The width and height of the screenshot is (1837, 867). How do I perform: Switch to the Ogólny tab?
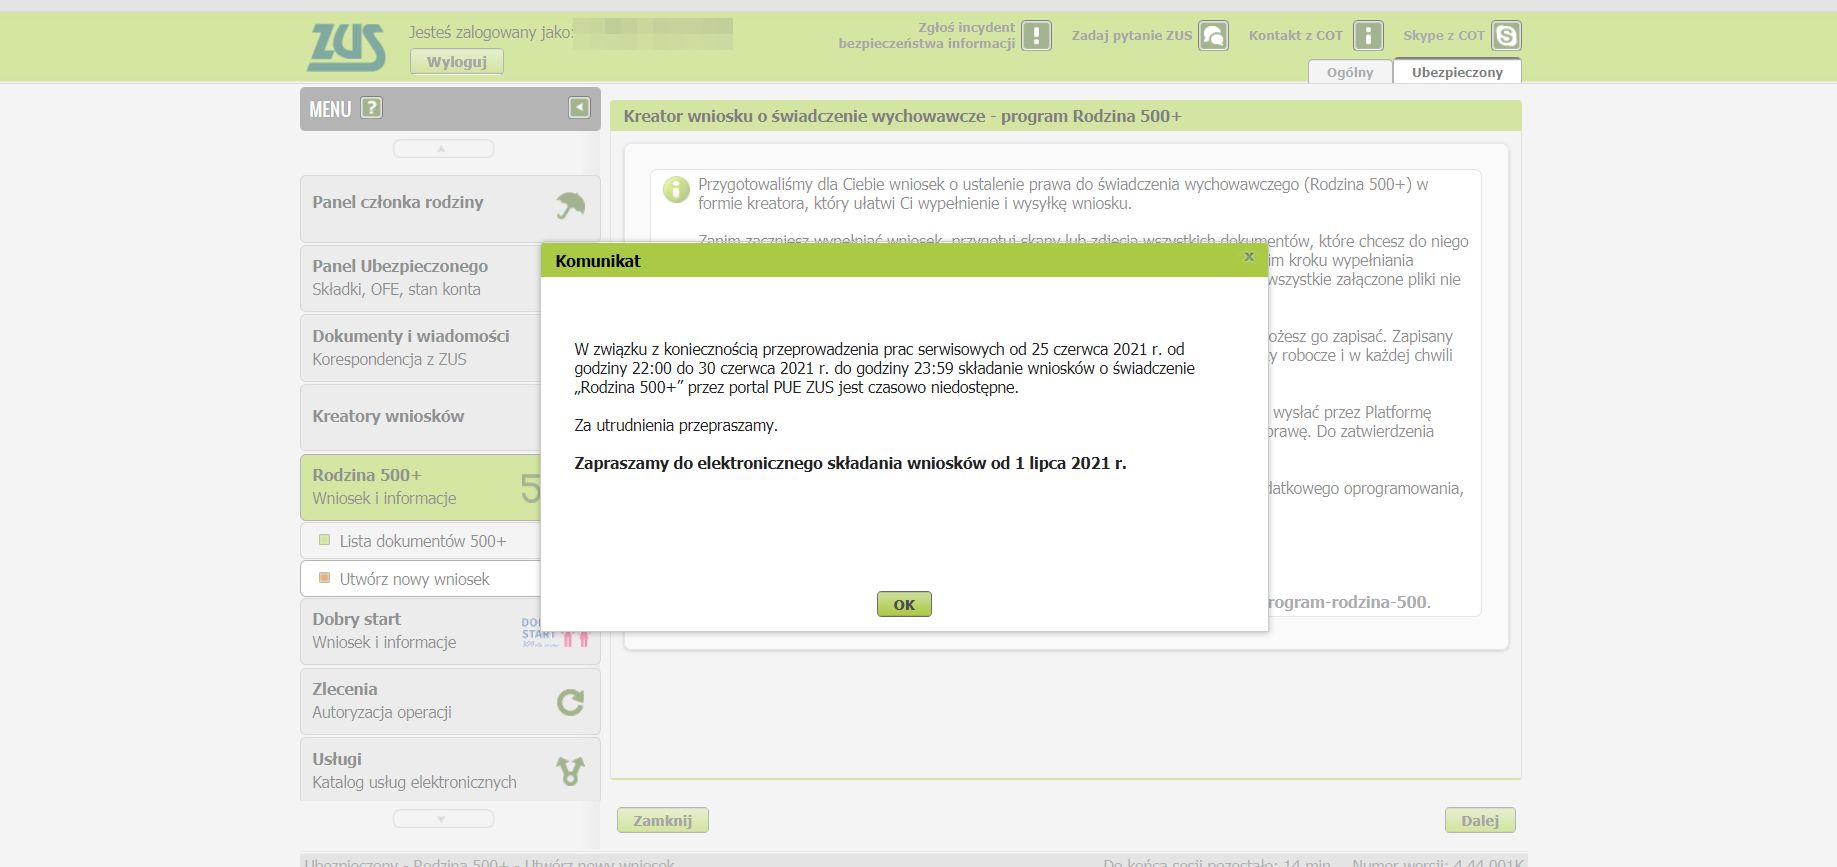point(1350,72)
